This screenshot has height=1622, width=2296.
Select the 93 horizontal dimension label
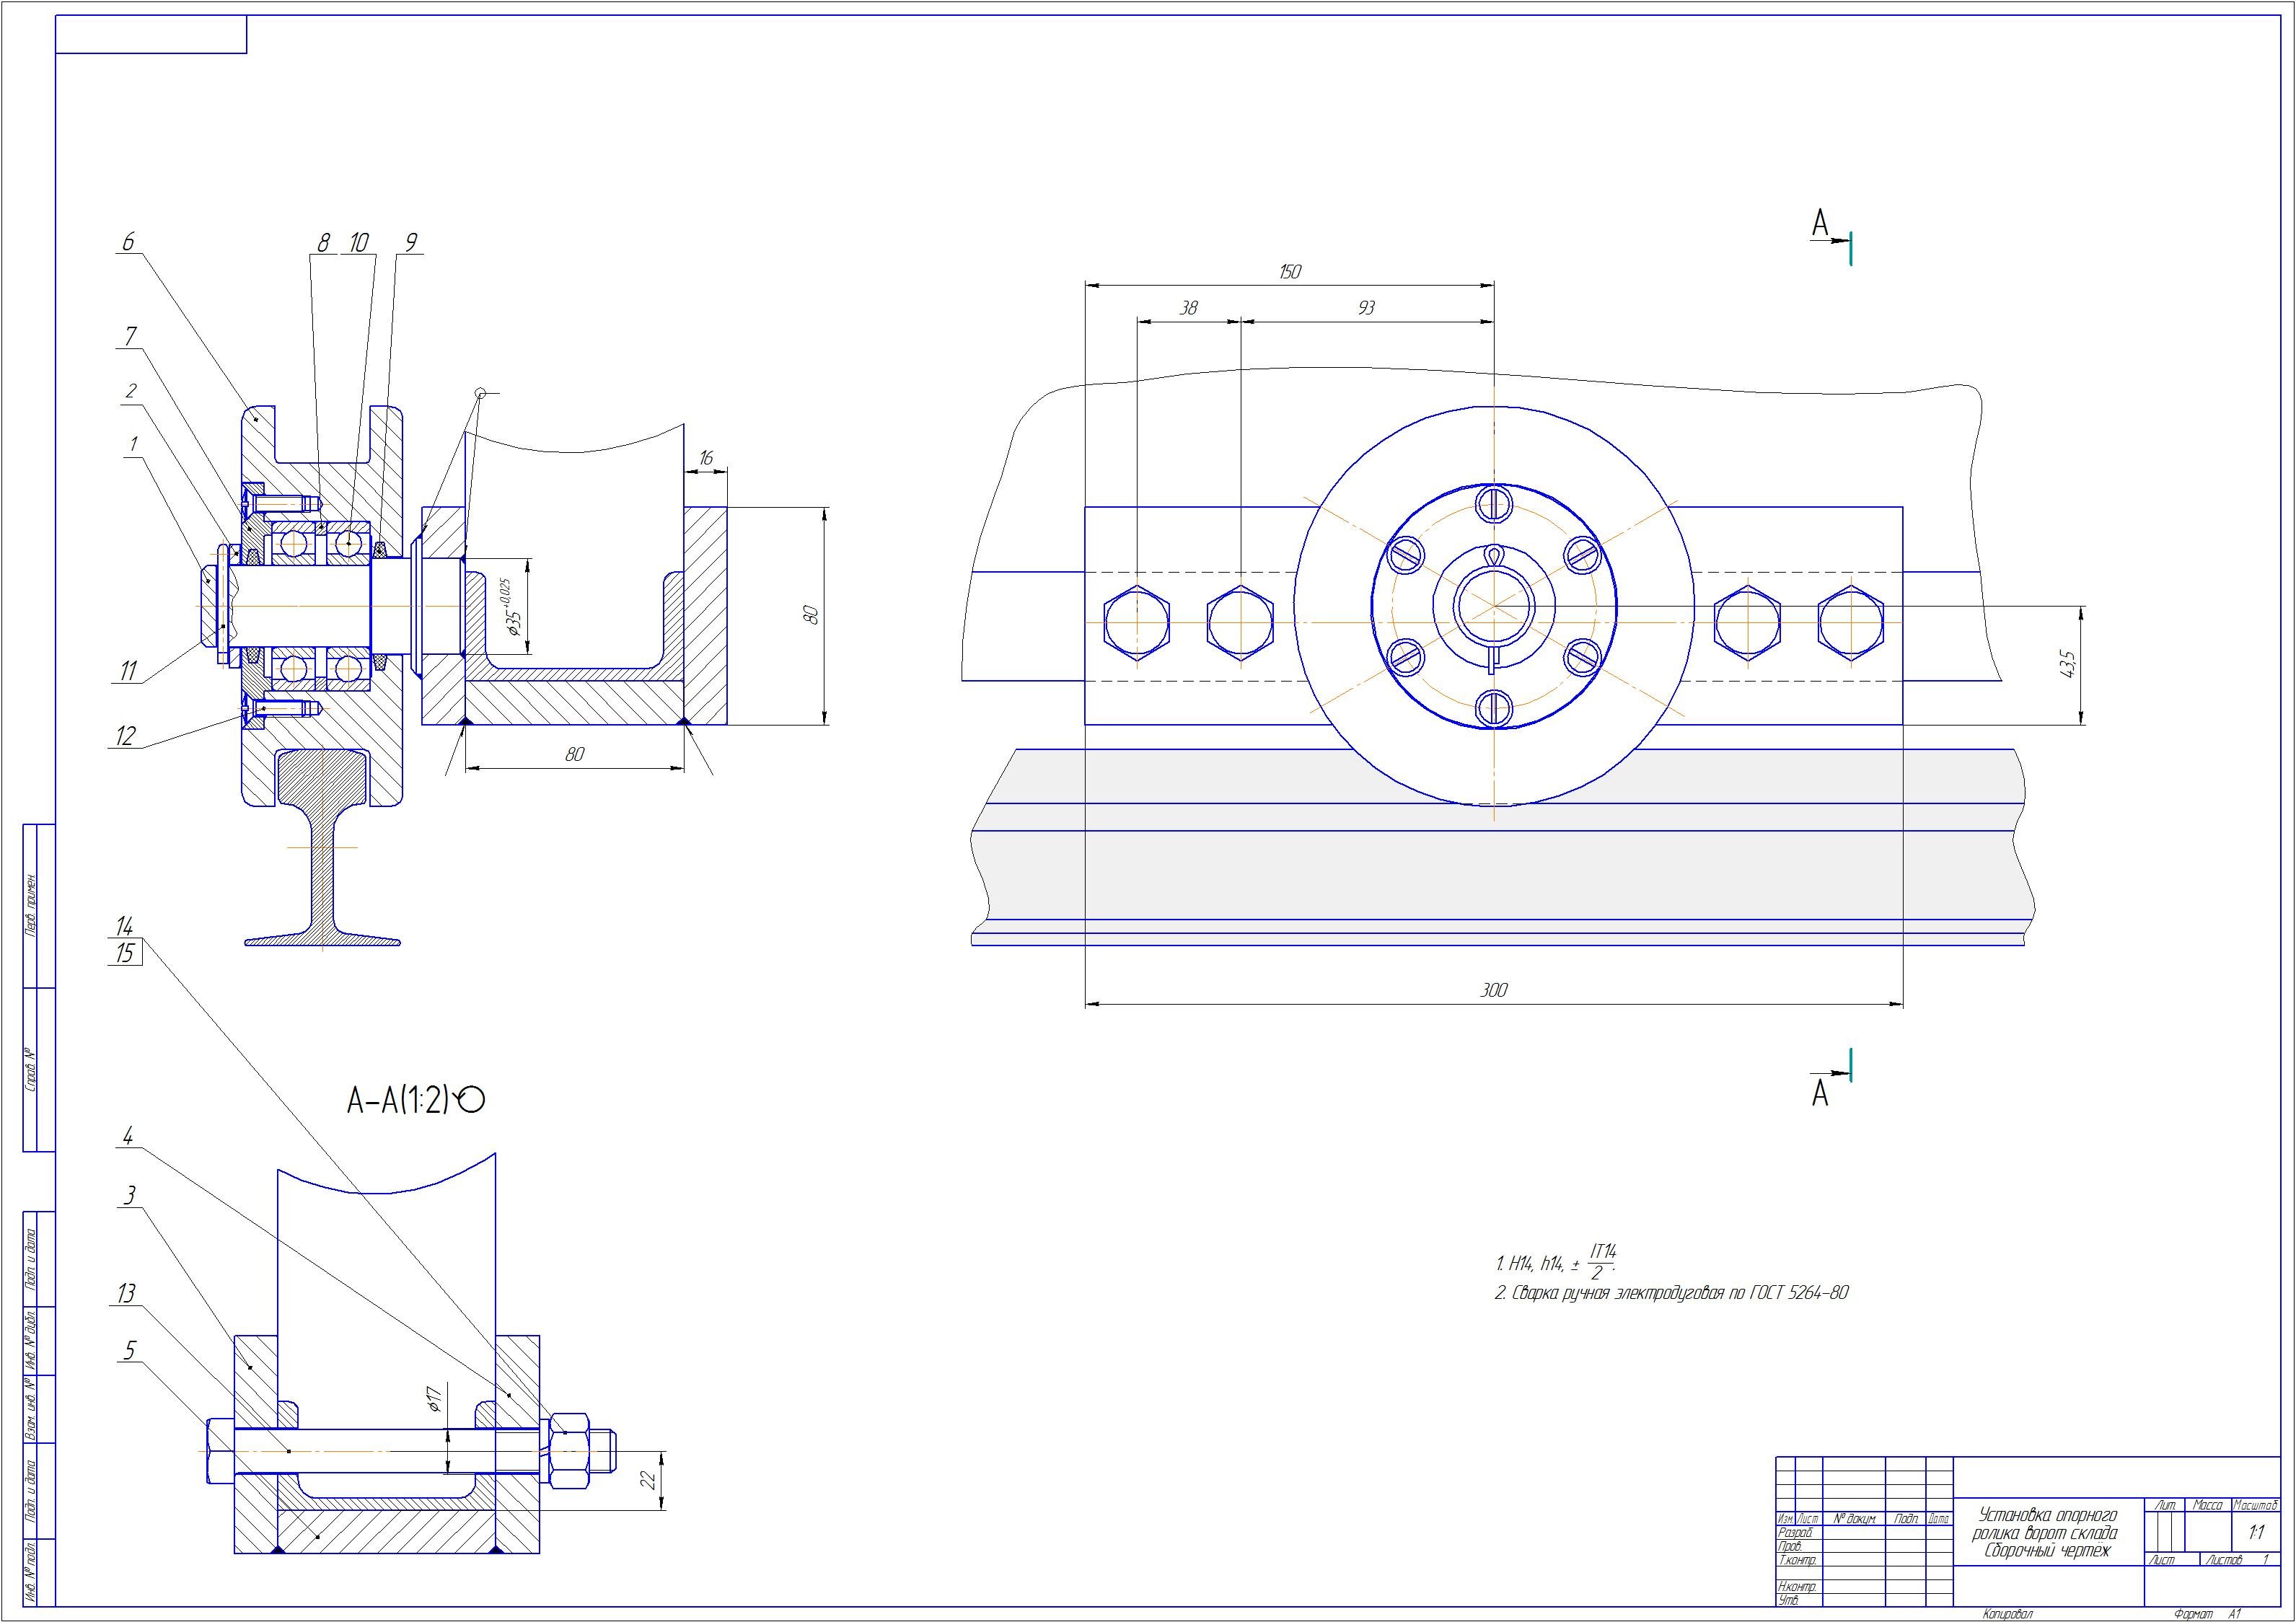click(x=1366, y=308)
